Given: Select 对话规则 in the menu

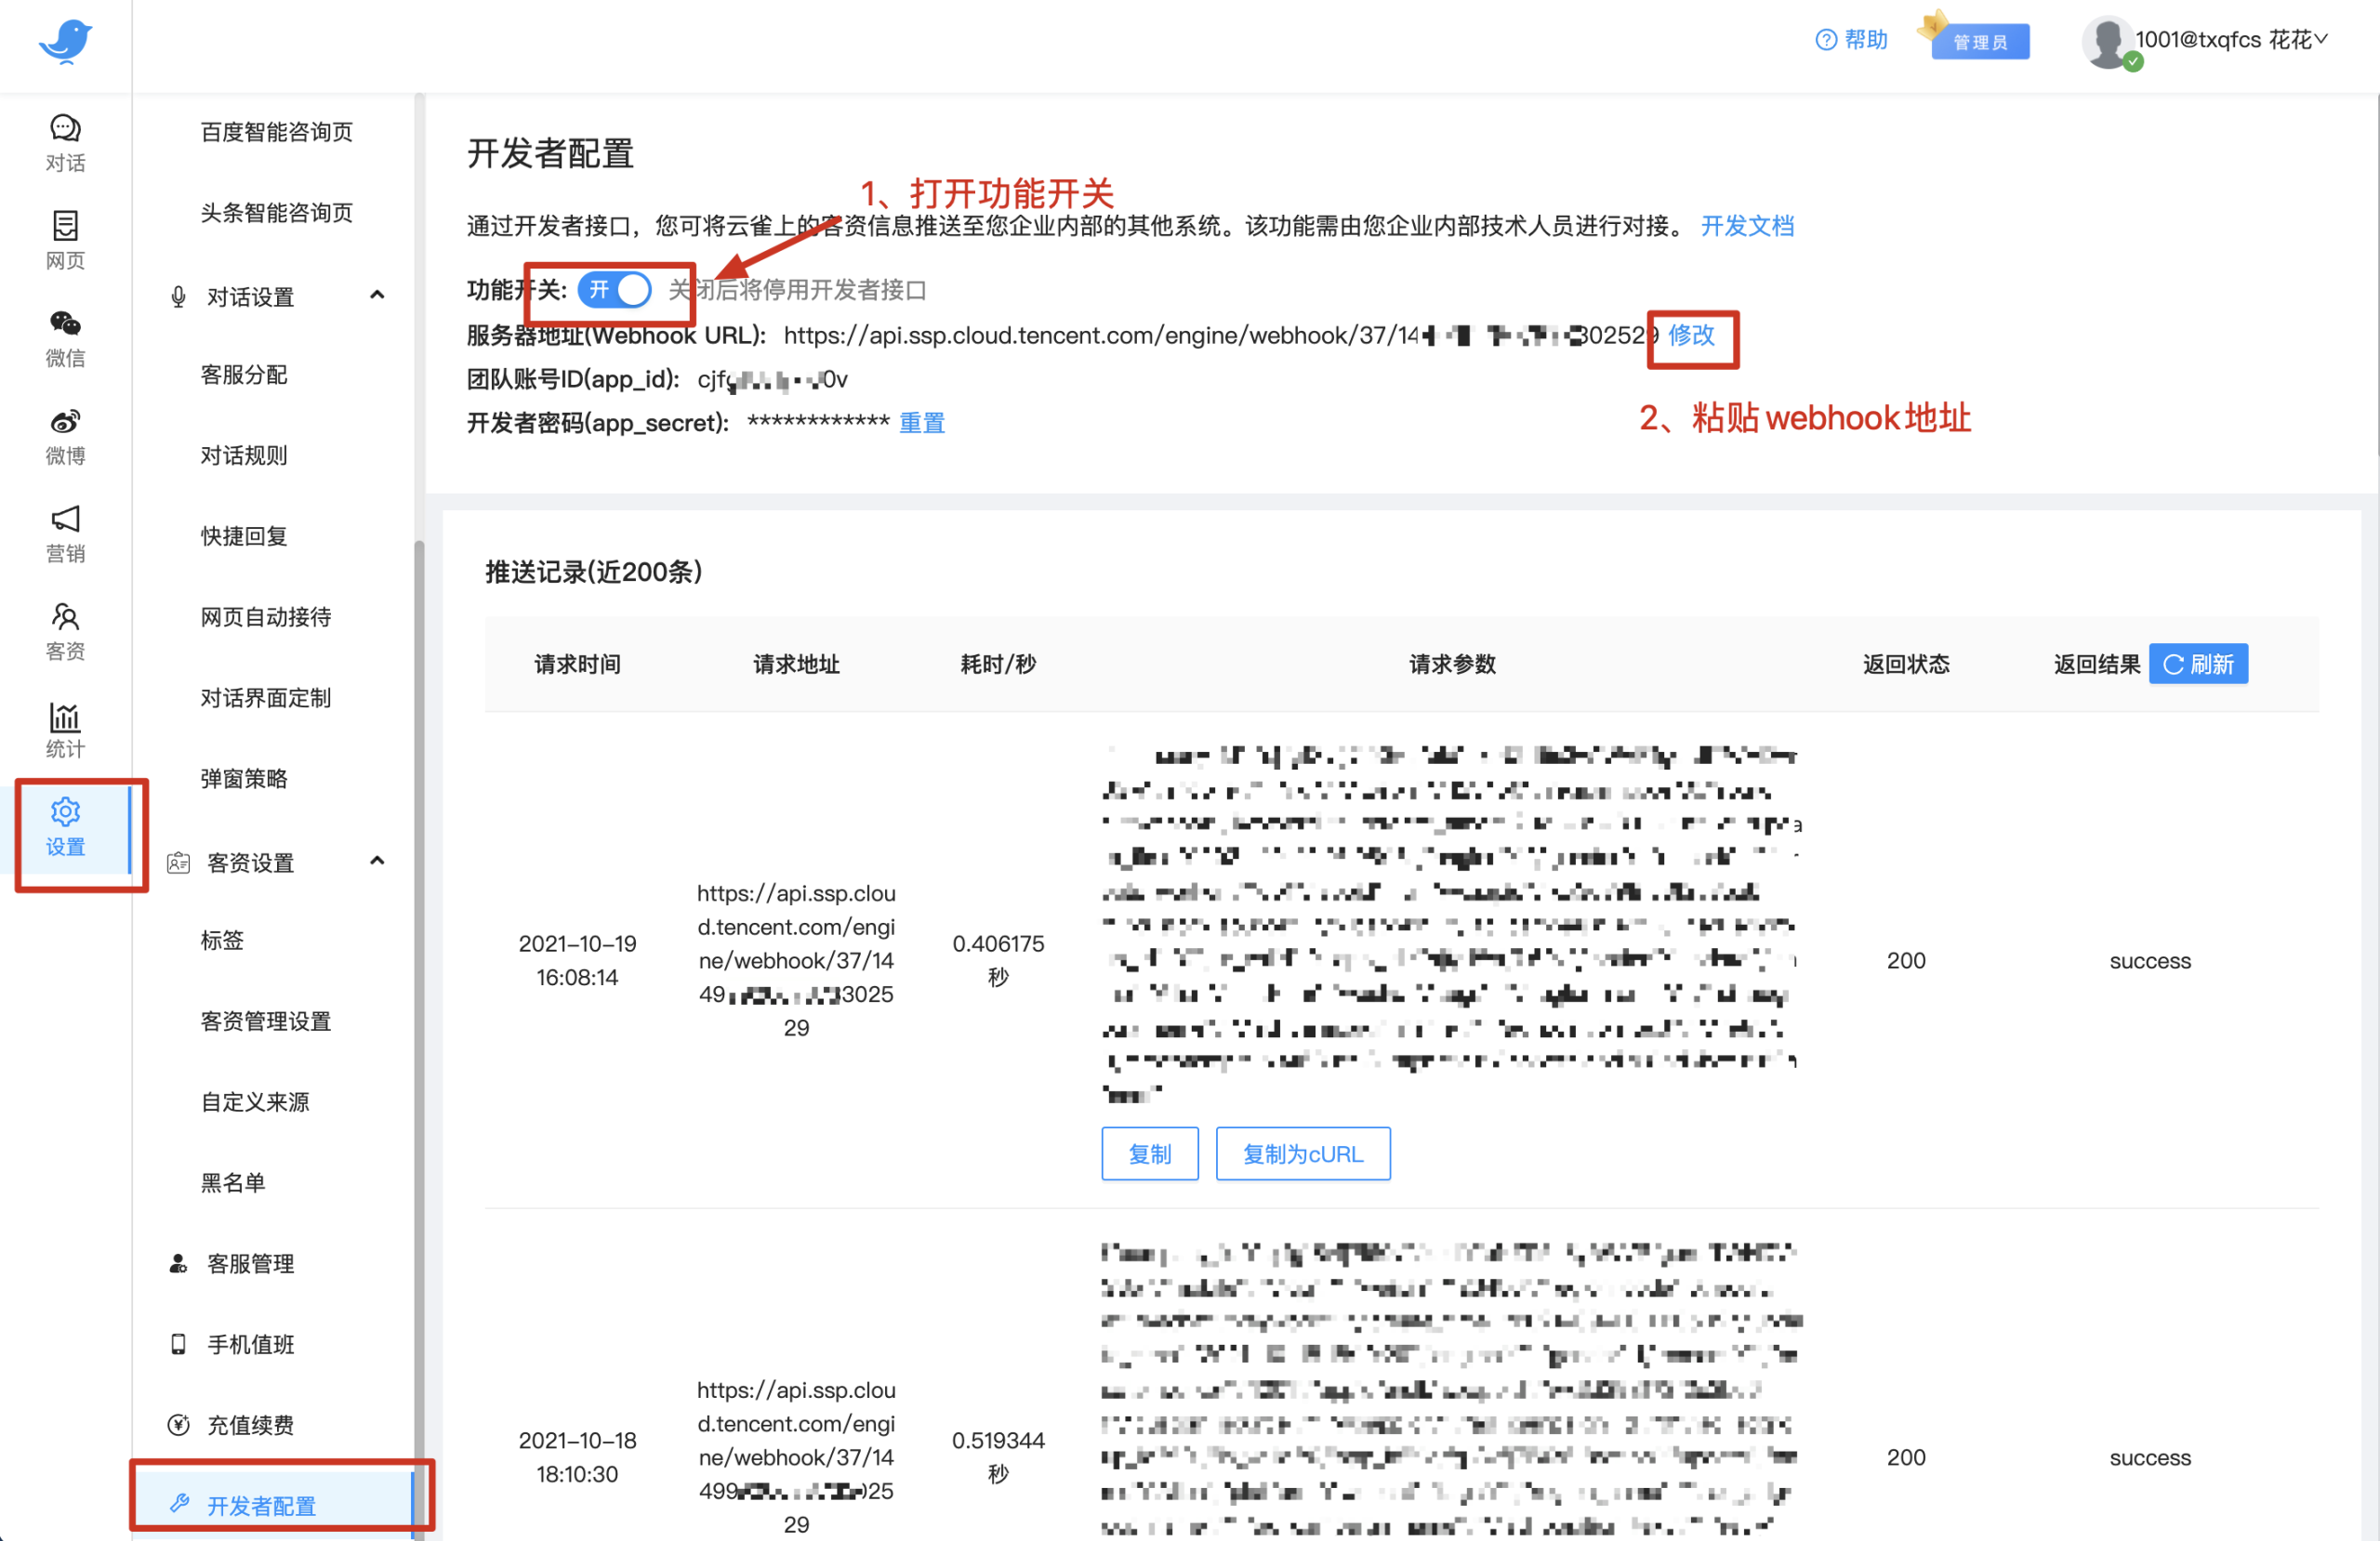Looking at the screenshot, I should coord(244,456).
